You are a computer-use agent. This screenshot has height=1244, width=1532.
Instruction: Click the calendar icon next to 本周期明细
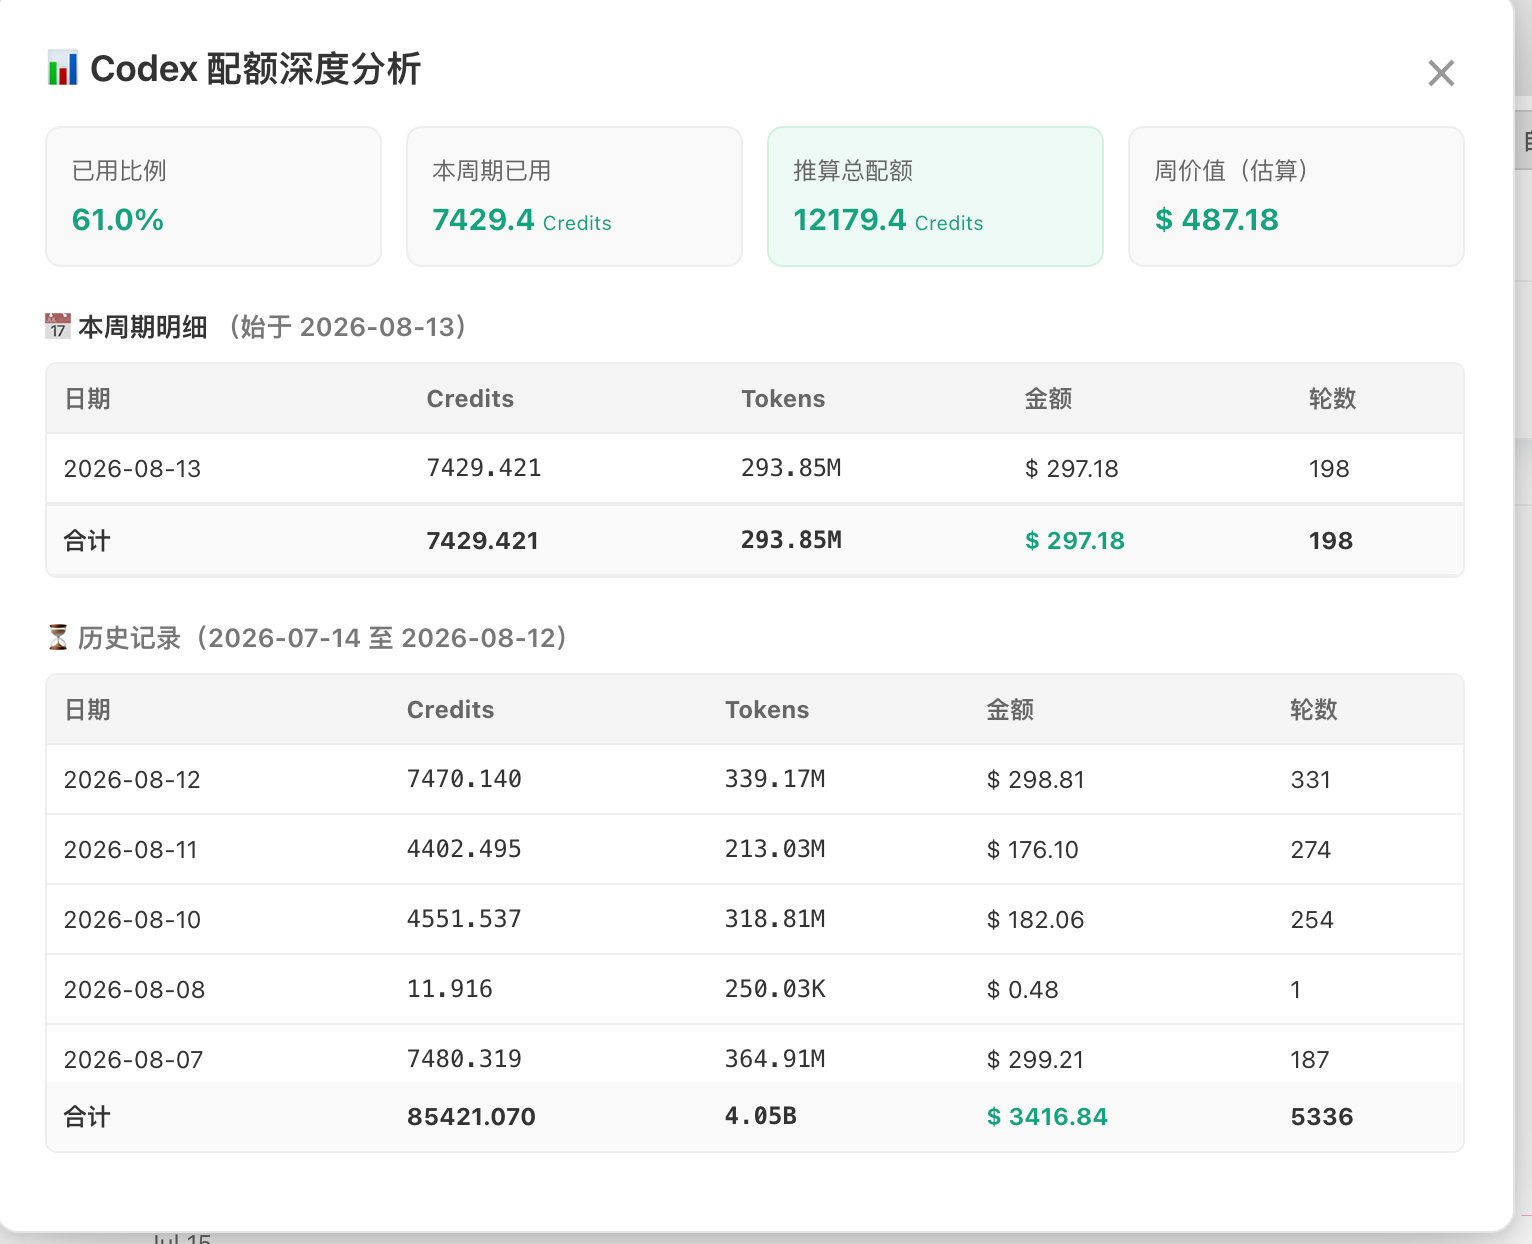(58, 326)
